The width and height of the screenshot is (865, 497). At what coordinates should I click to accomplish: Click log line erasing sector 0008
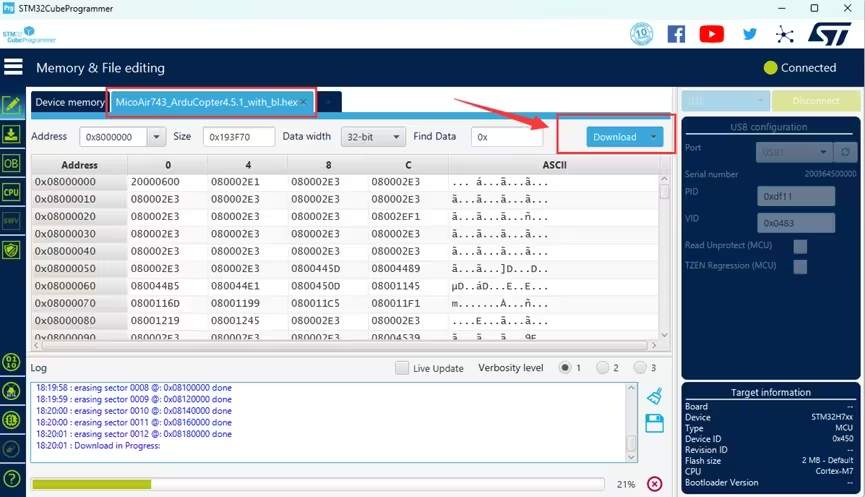coord(134,388)
